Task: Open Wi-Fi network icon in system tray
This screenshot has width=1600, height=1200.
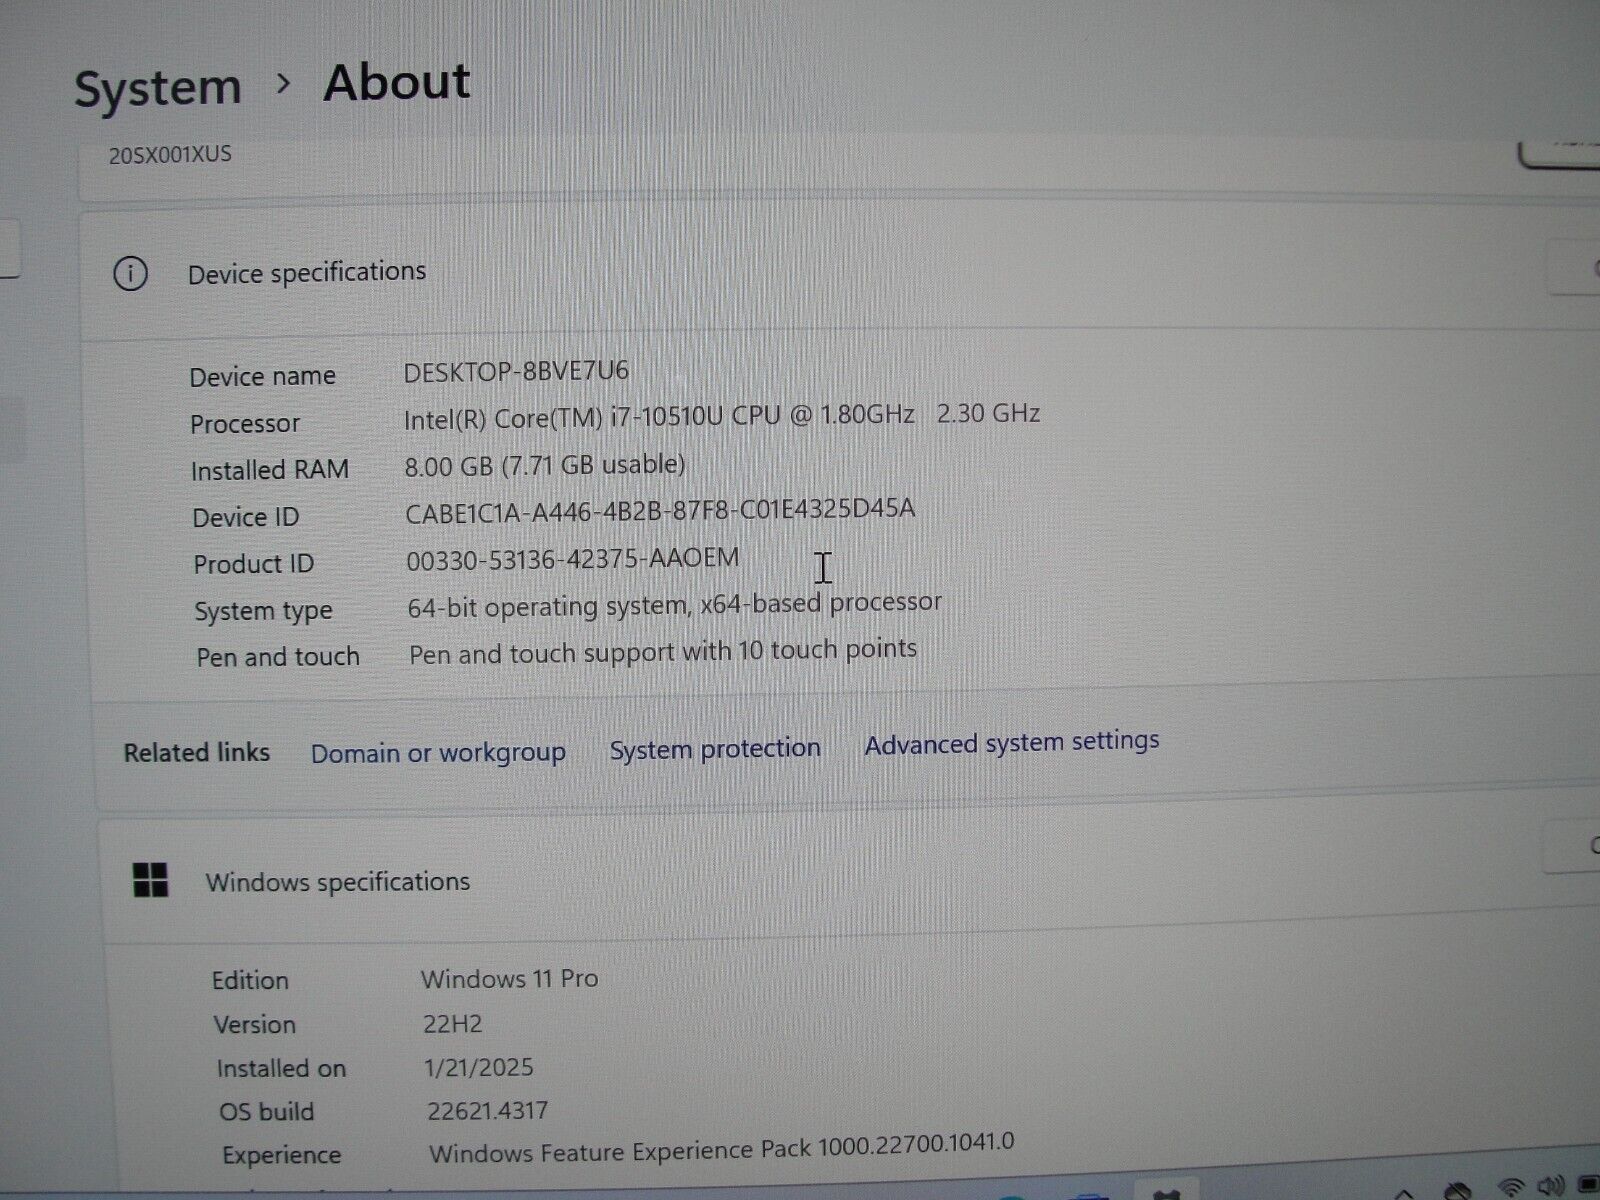Action: [x=1514, y=1188]
